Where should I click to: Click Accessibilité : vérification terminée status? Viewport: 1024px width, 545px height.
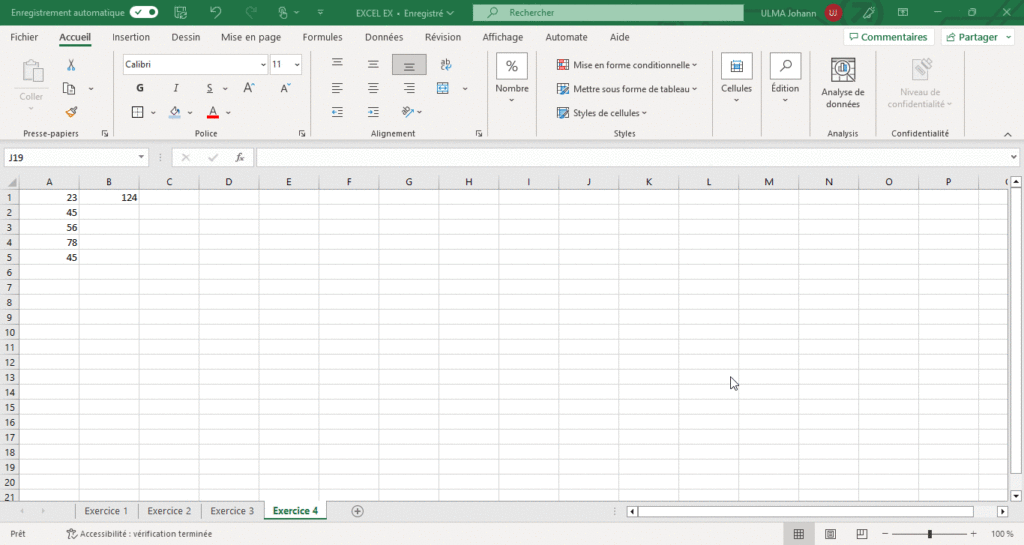pos(139,534)
